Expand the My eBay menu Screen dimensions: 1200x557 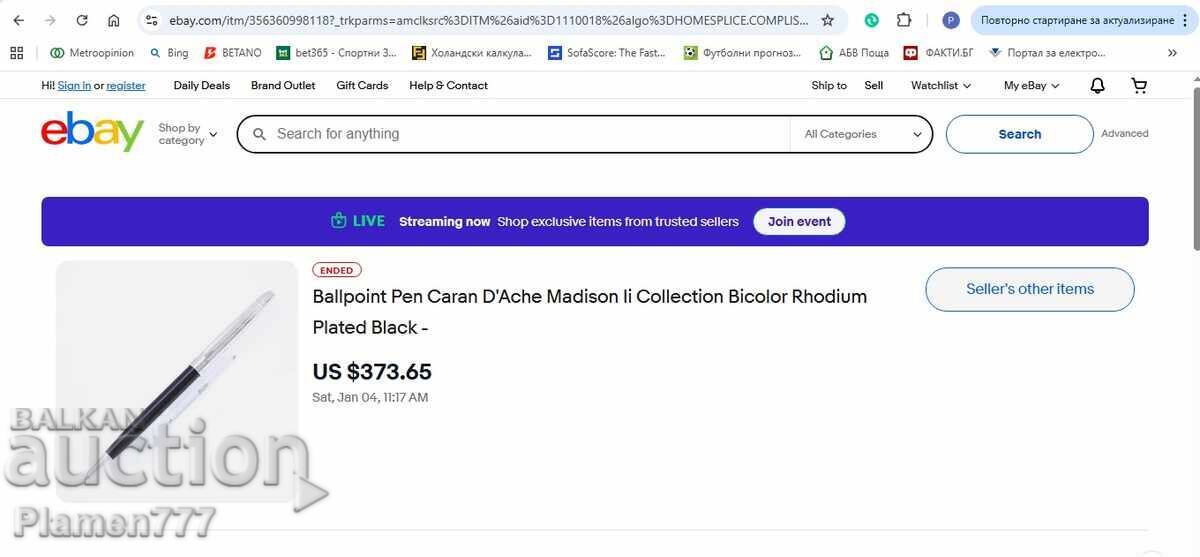click(1031, 86)
